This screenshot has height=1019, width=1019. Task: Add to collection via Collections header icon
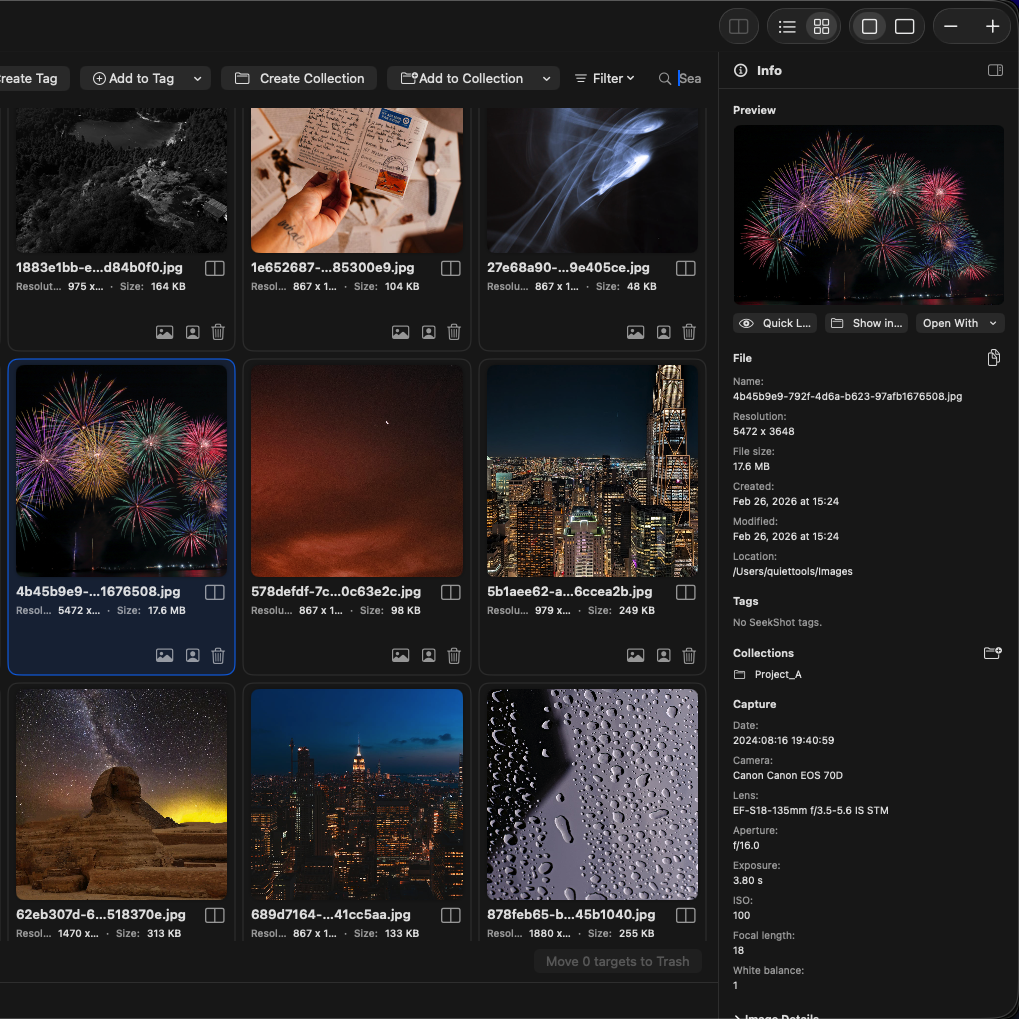[x=992, y=653]
